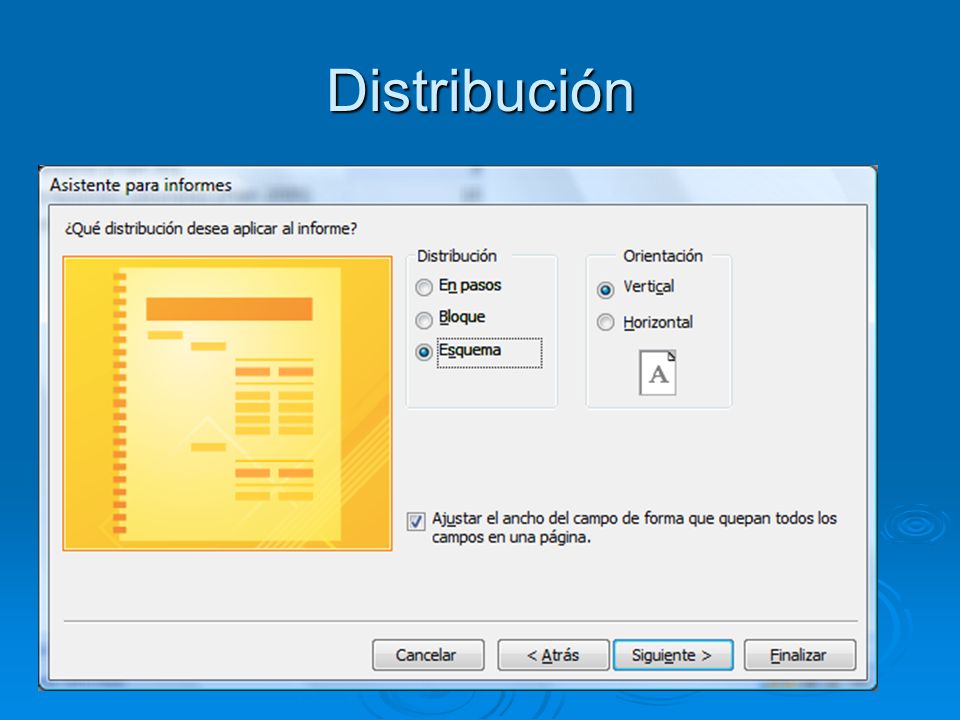Go back with the Atrás button
This screenshot has height=720, width=960.
pyautogui.click(x=553, y=655)
